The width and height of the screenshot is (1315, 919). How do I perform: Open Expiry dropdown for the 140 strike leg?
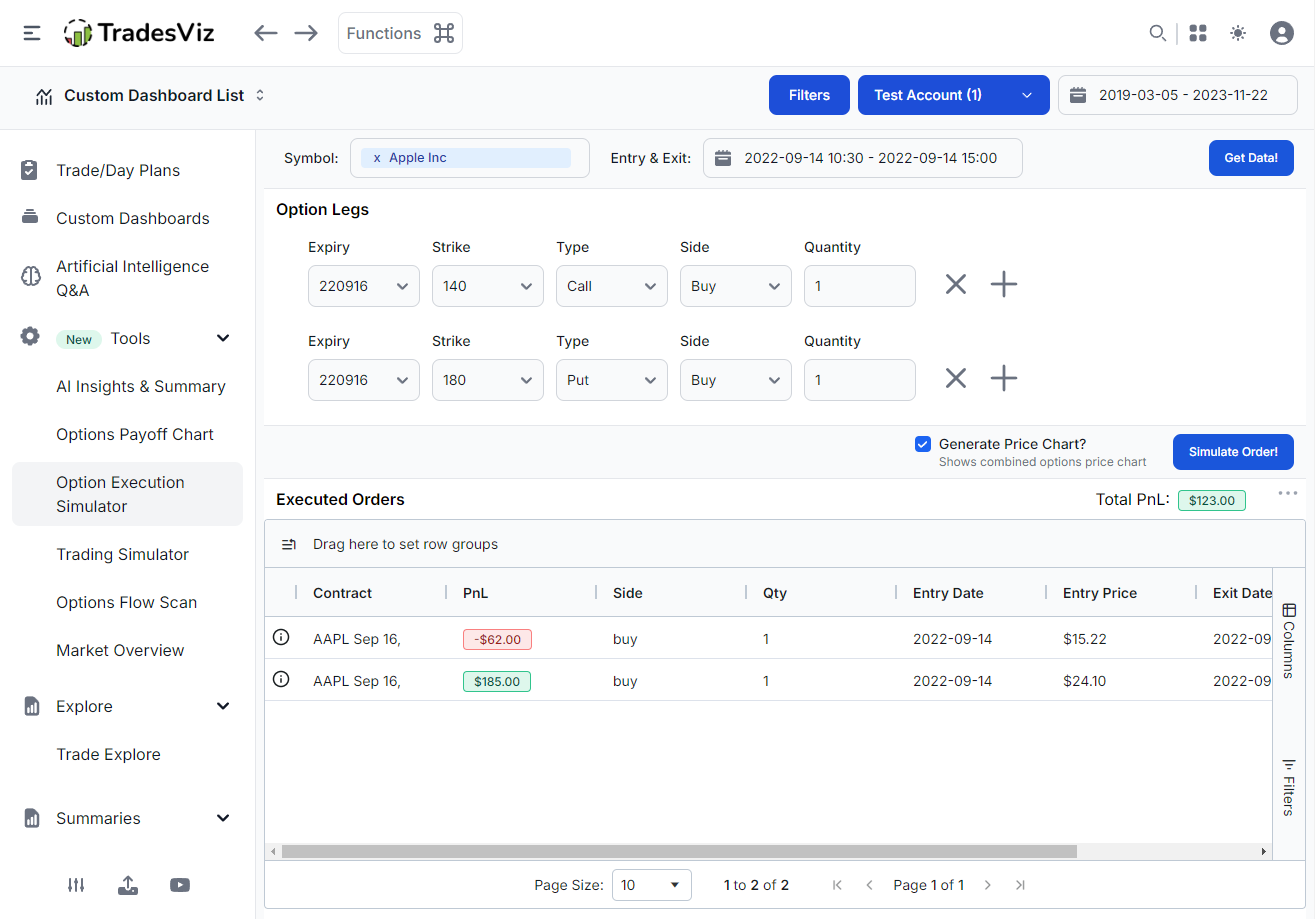click(364, 286)
